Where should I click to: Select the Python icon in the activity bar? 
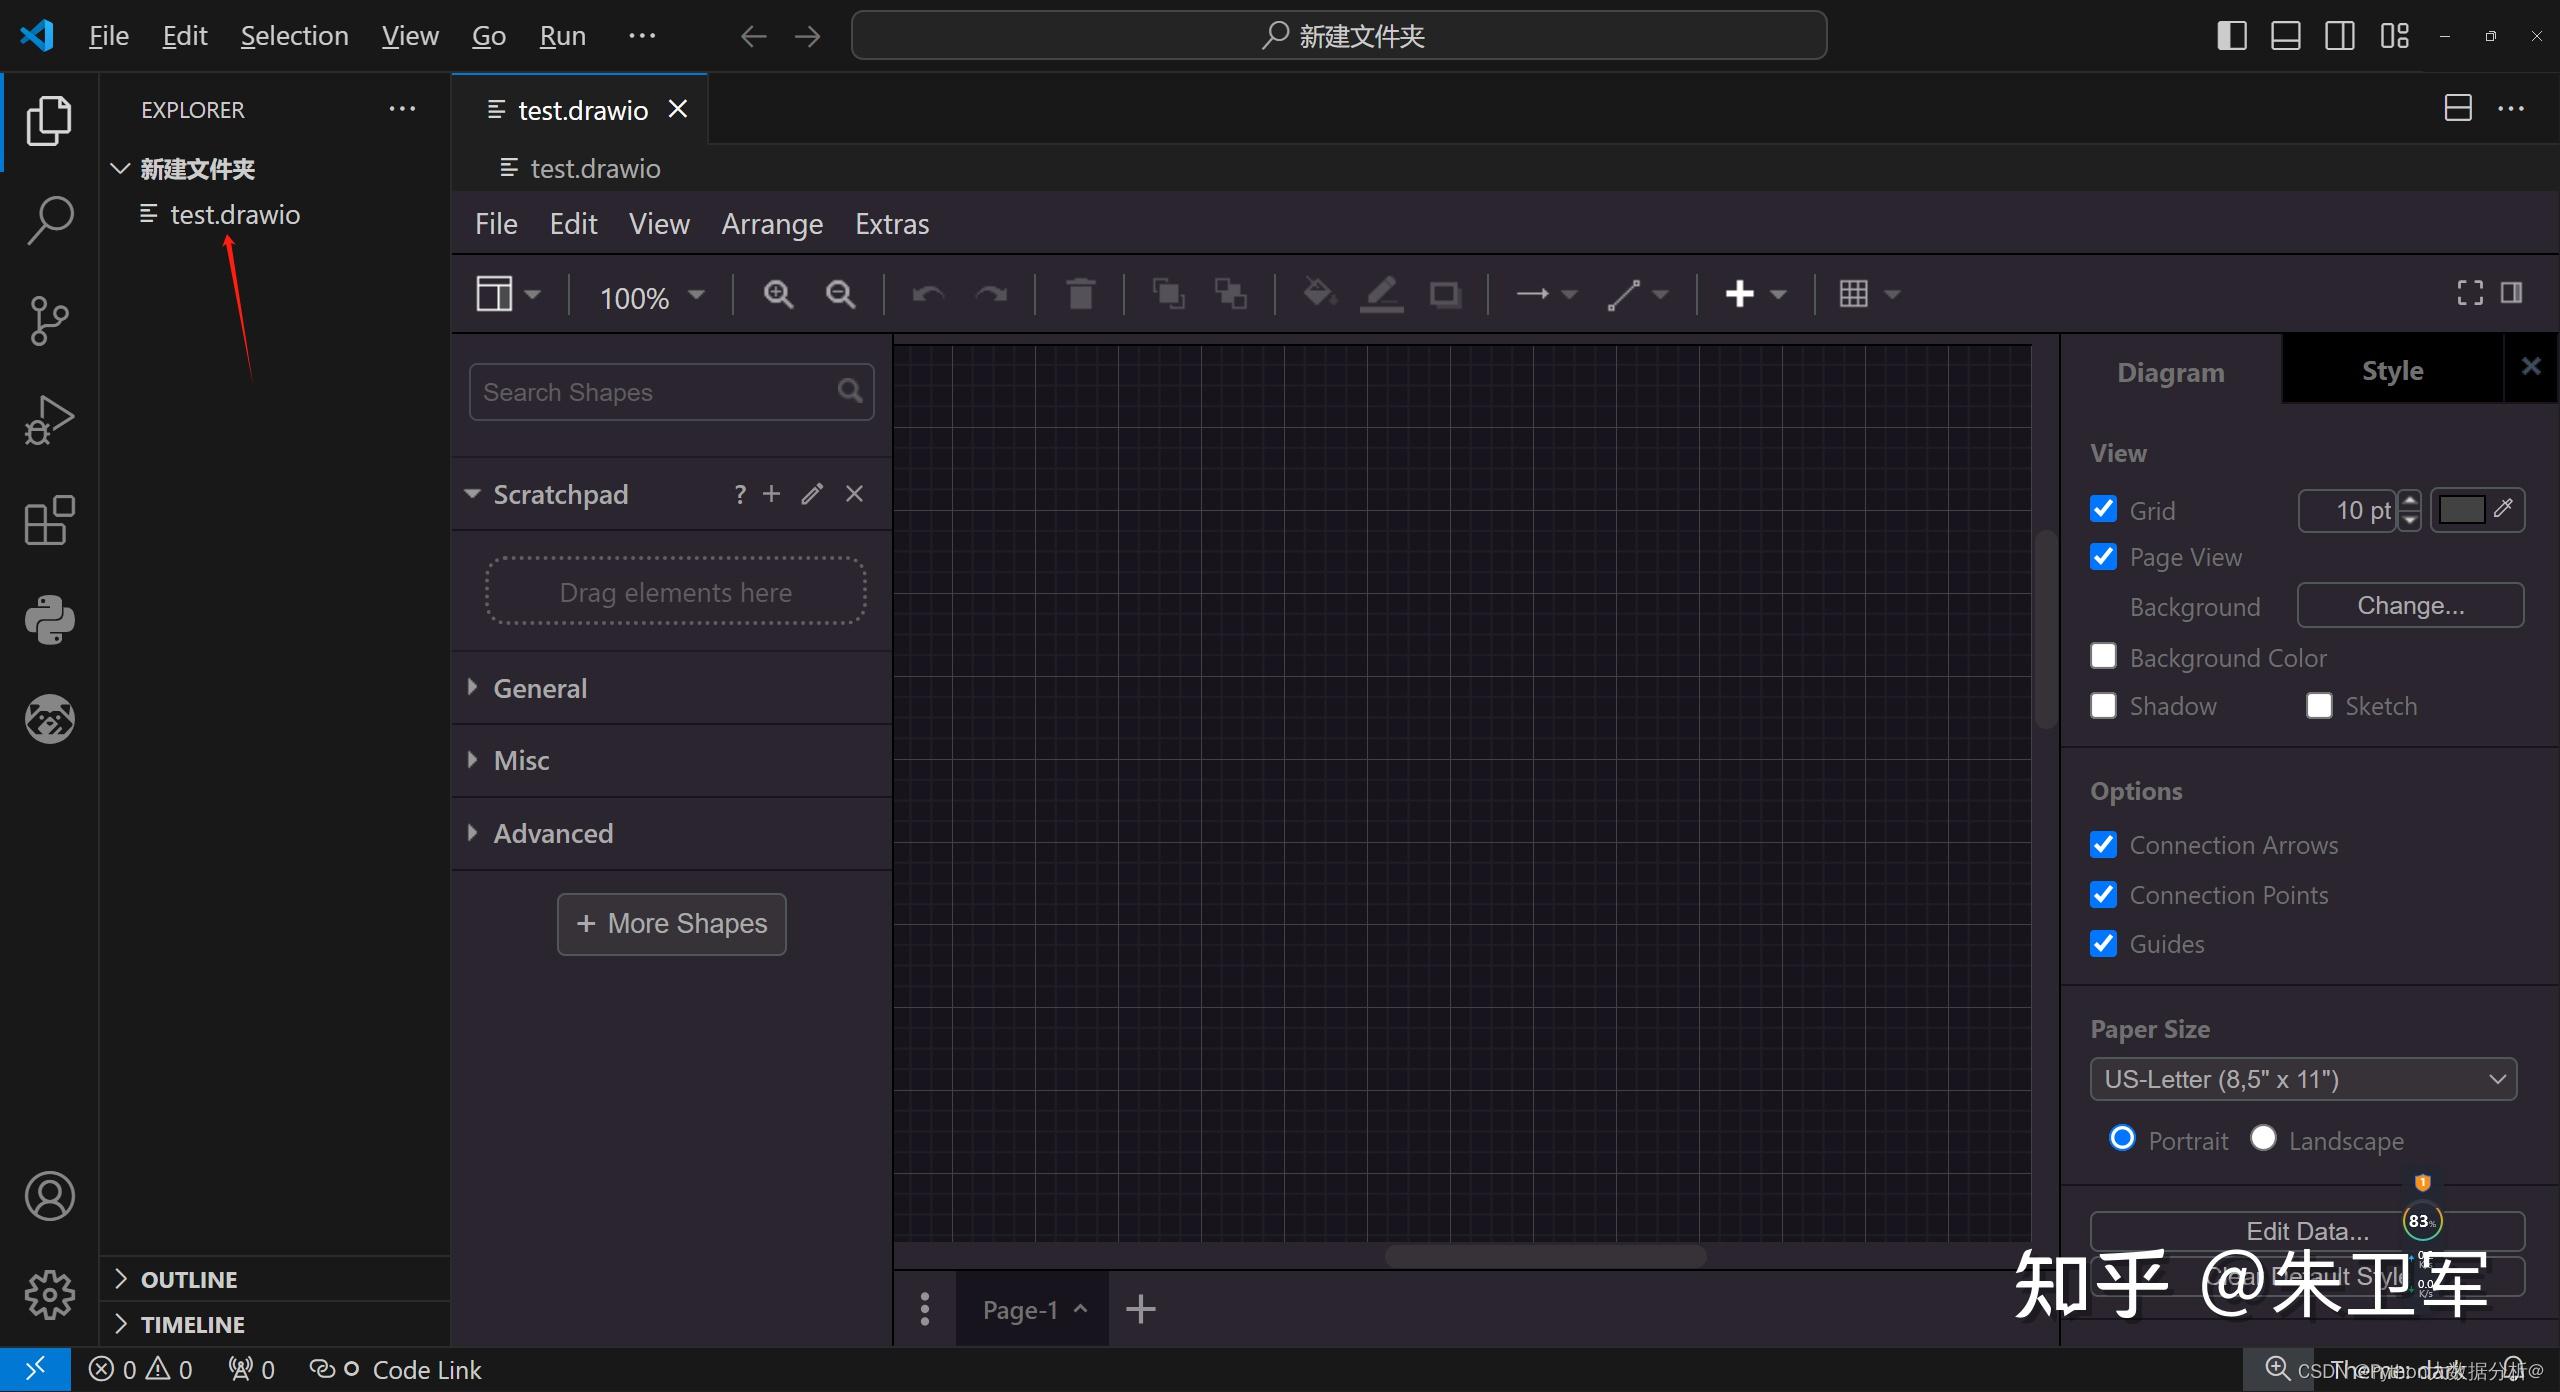(x=48, y=619)
